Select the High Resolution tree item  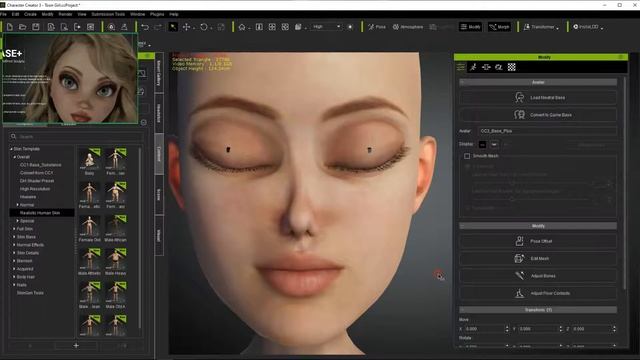click(x=35, y=189)
